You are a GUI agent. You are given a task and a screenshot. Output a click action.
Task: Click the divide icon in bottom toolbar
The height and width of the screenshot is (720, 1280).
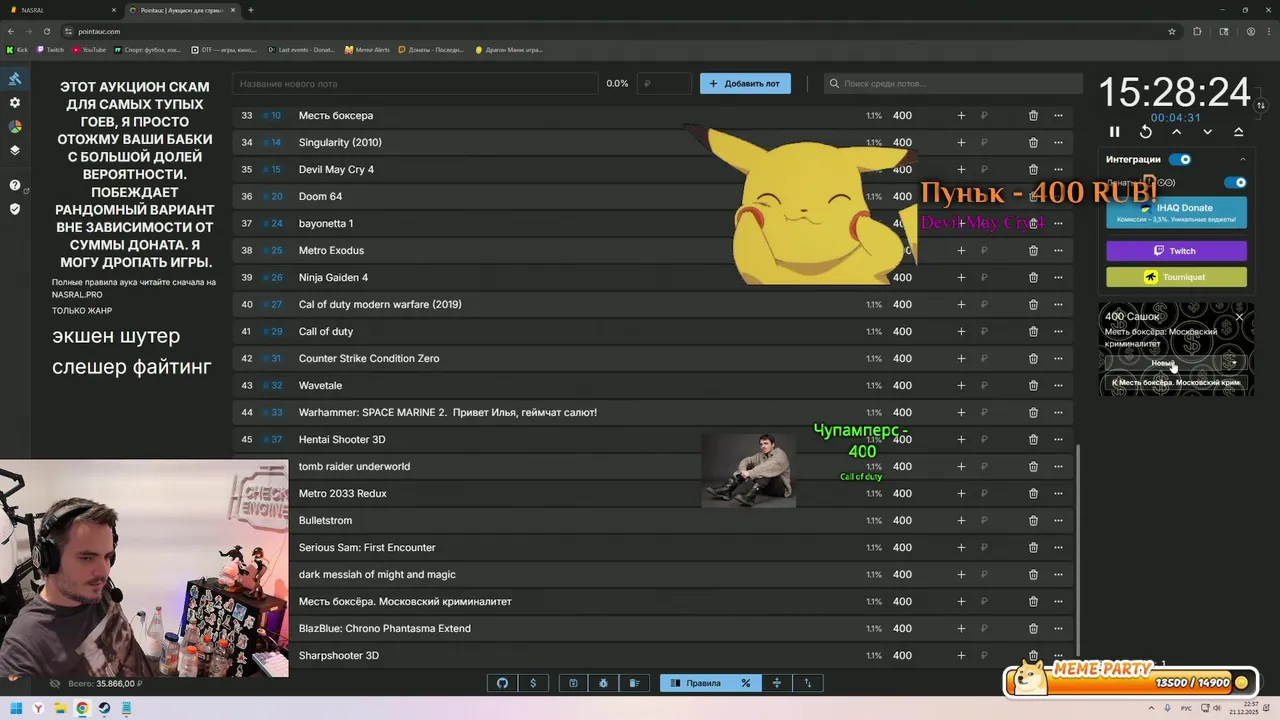[776, 683]
